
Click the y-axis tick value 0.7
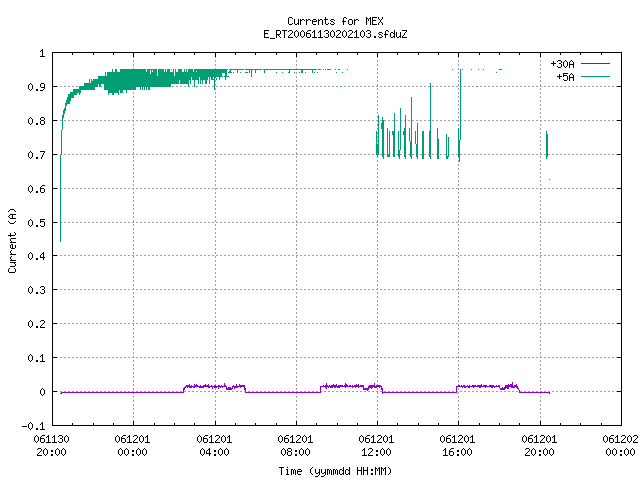pyautogui.click(x=36, y=155)
